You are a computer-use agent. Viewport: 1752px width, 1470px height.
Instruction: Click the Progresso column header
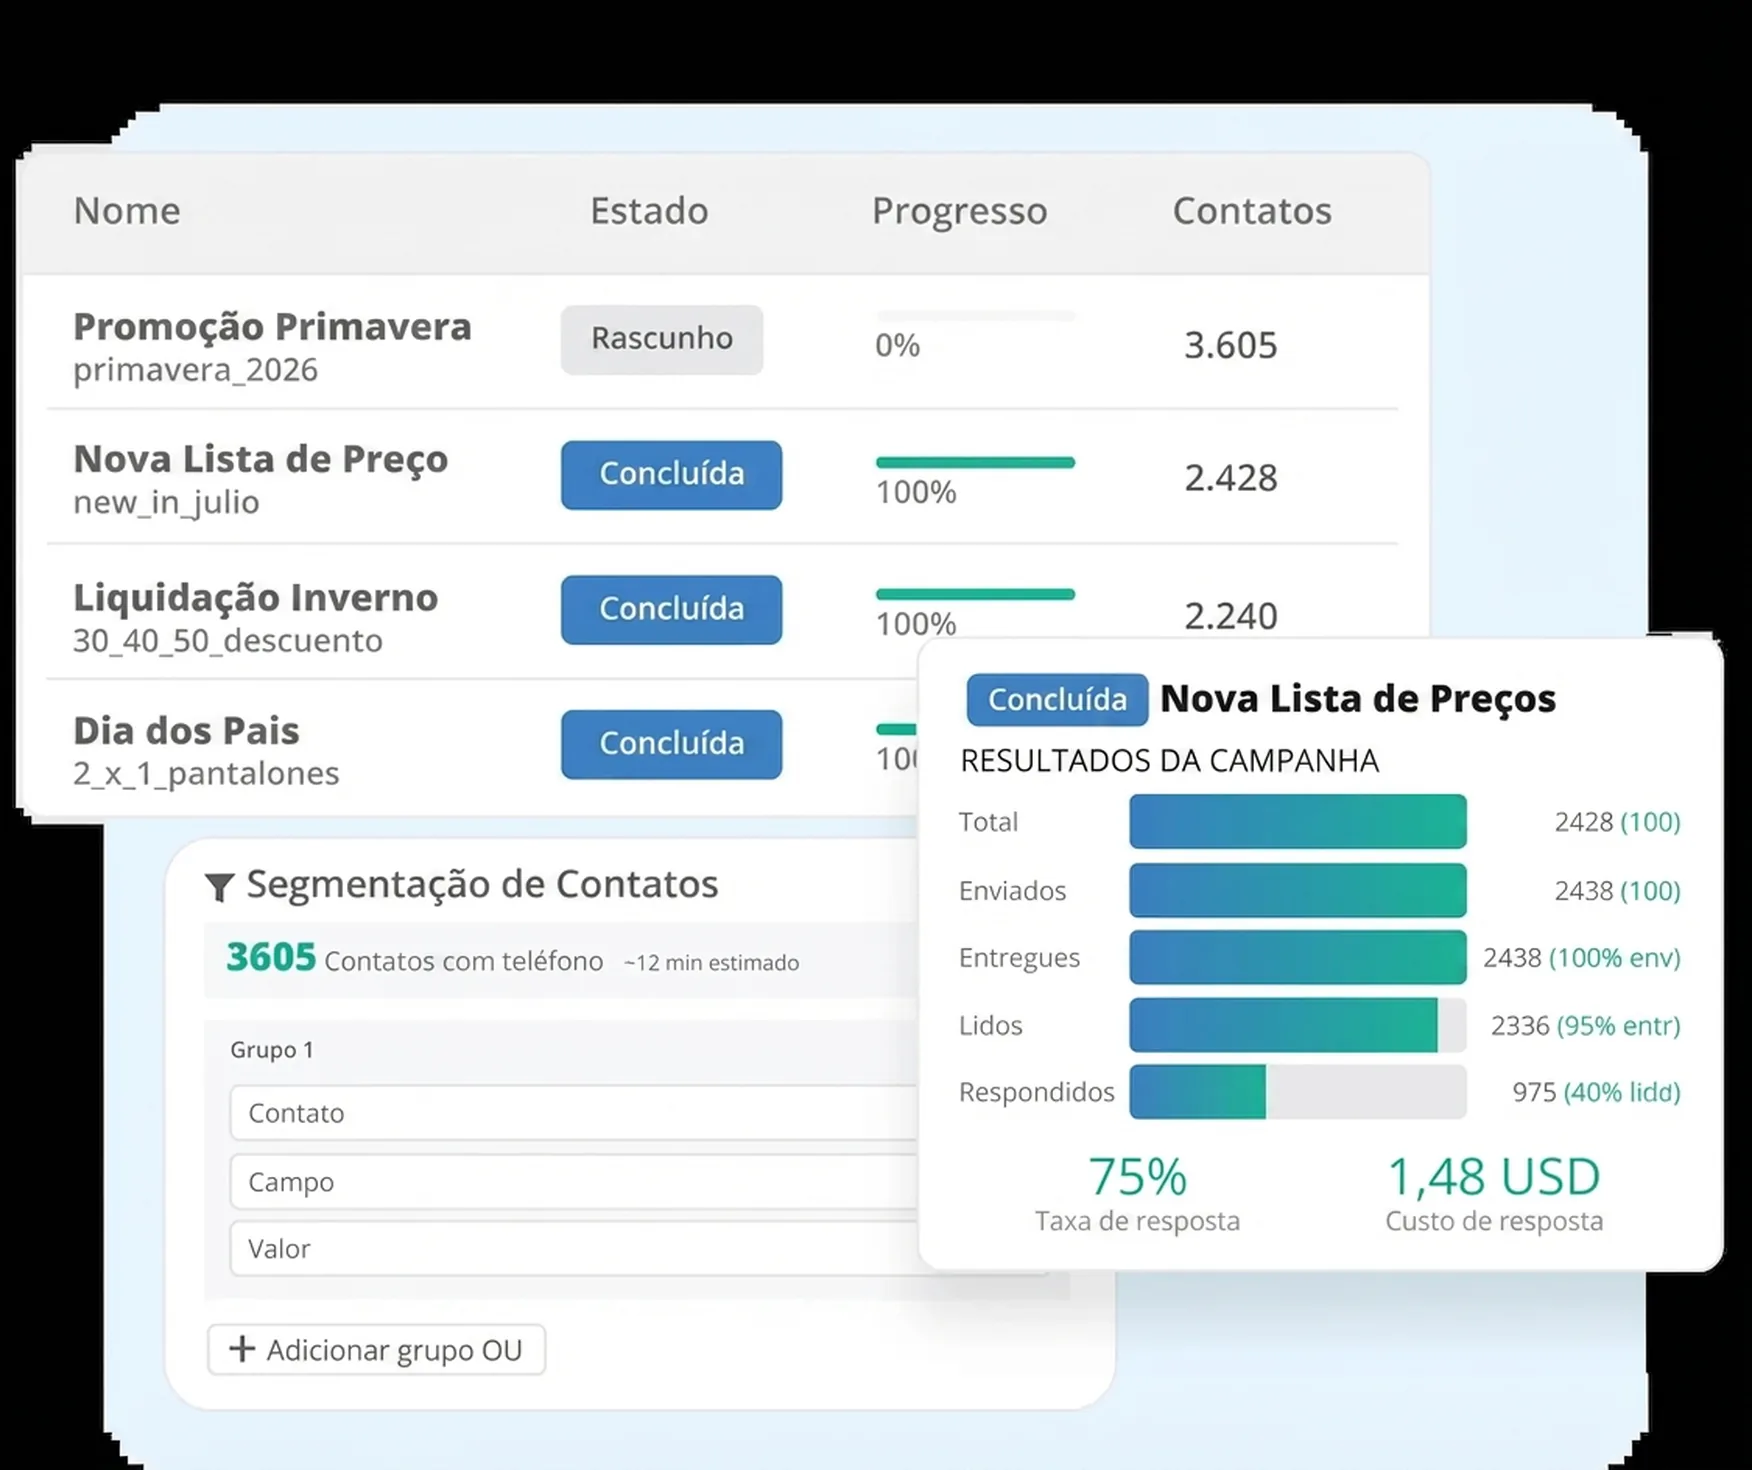click(959, 211)
